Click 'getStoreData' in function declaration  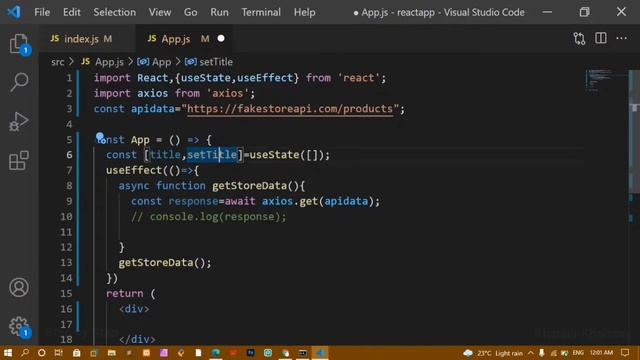point(249,186)
